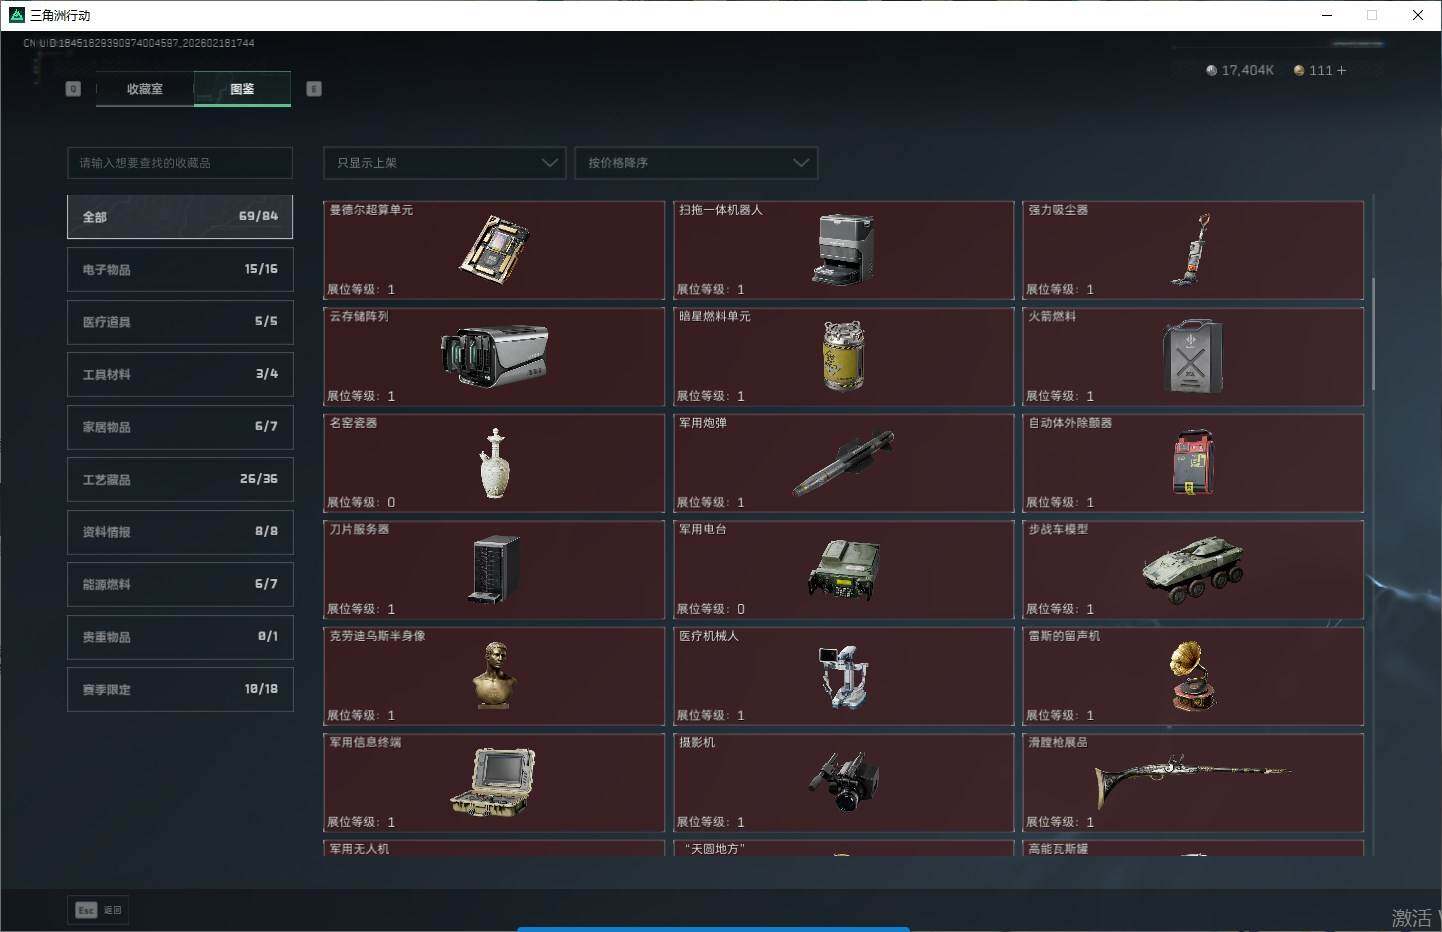
Task: Click the E key hint icon
Action: [x=314, y=89]
